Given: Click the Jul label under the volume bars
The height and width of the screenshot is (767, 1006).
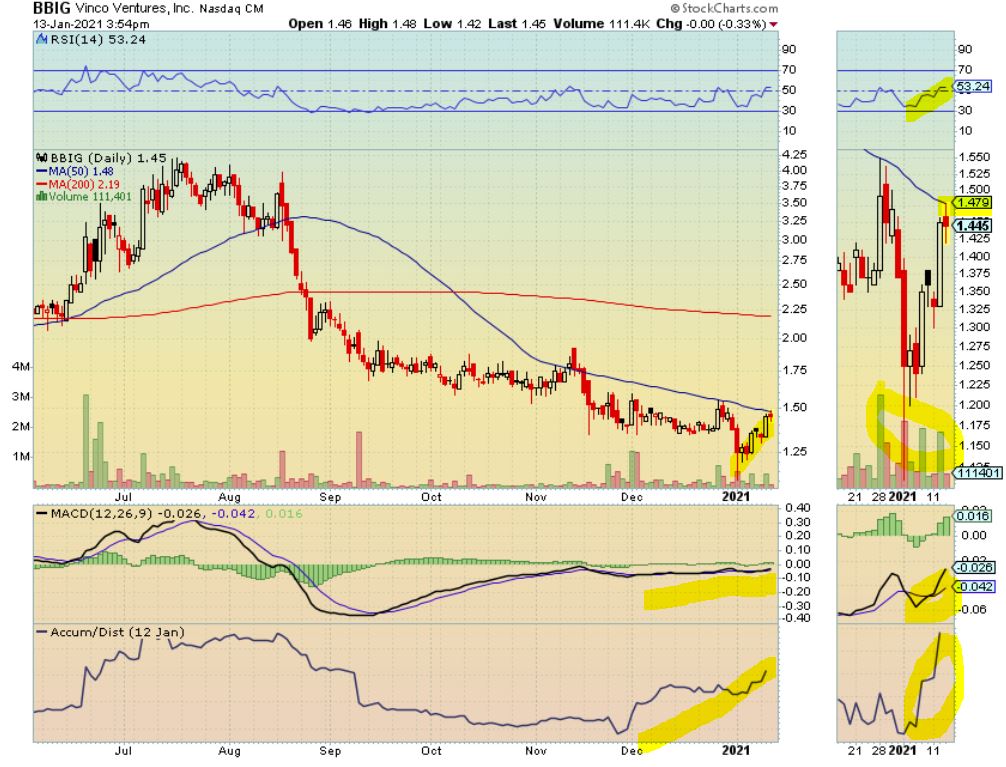Looking at the screenshot, I should click(x=123, y=497).
